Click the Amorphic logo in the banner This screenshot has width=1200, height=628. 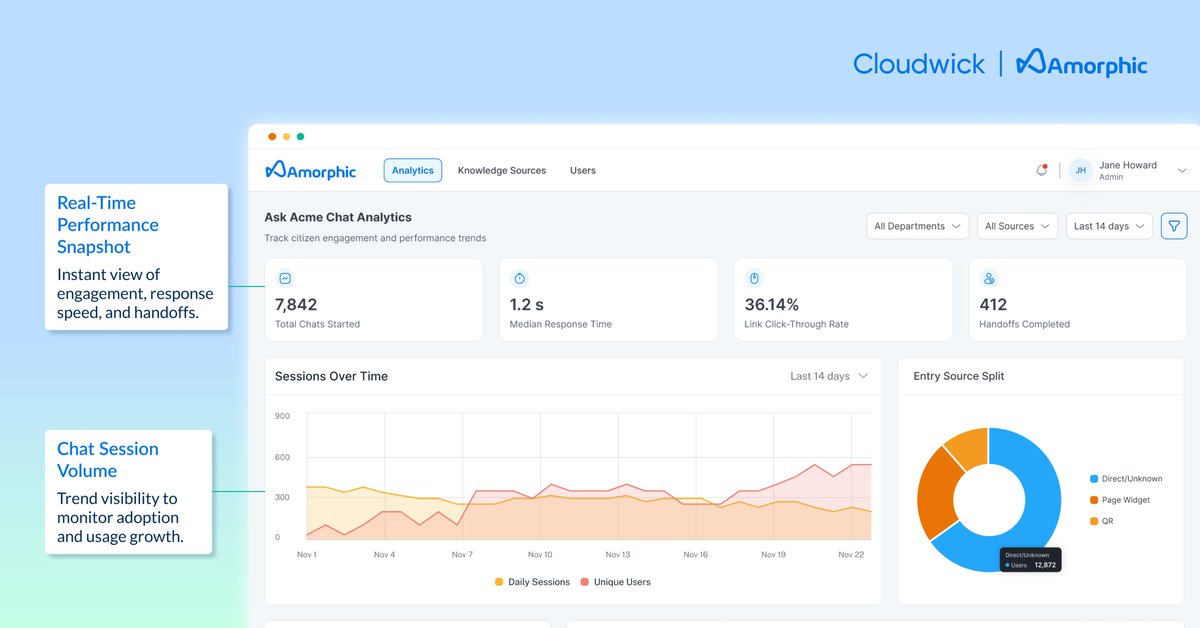(1081, 64)
